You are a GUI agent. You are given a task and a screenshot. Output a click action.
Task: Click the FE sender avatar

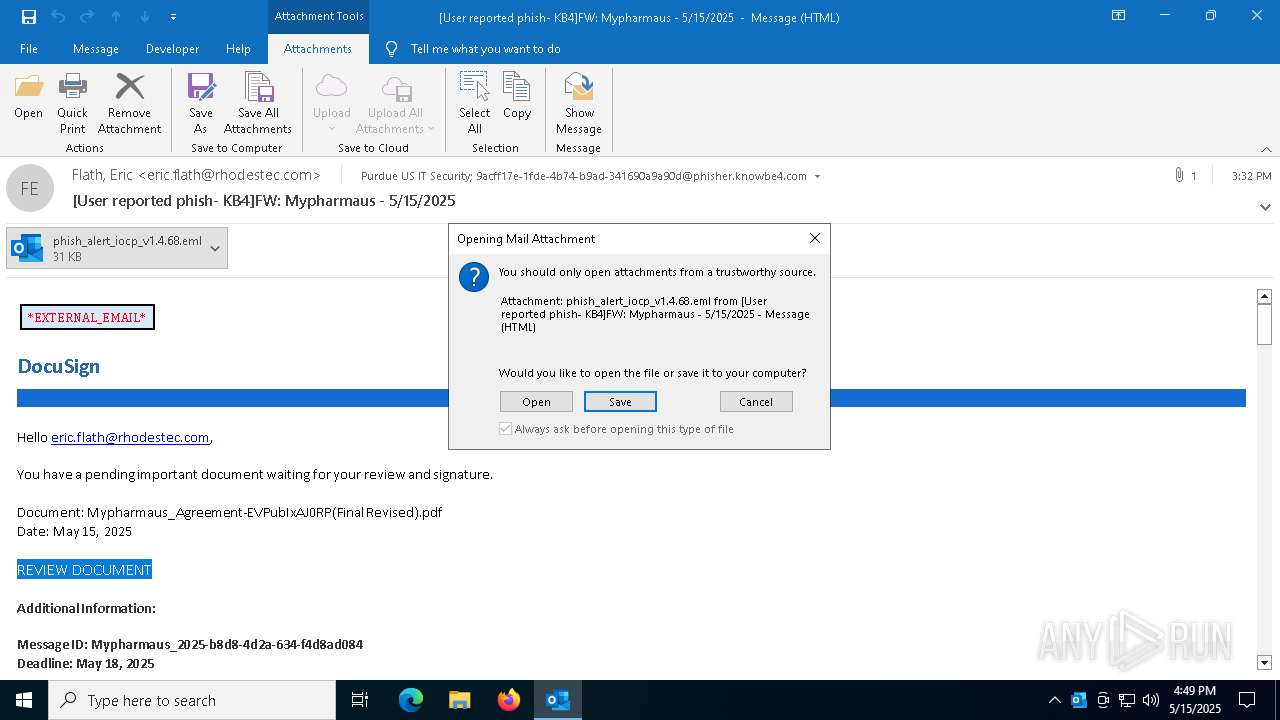tap(30, 188)
